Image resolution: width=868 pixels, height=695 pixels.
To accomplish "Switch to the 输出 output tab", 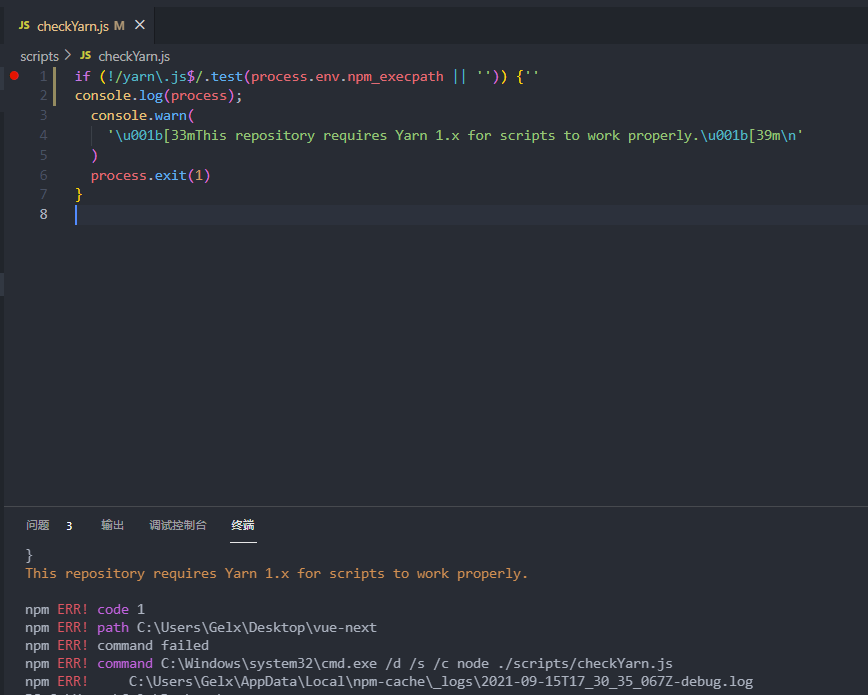I will (x=112, y=525).
